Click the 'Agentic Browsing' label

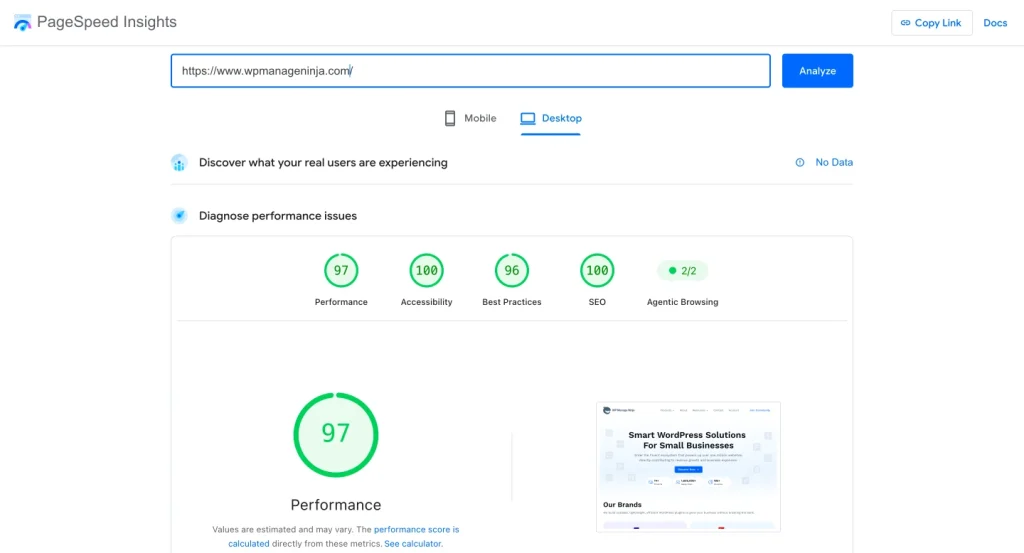coord(682,302)
